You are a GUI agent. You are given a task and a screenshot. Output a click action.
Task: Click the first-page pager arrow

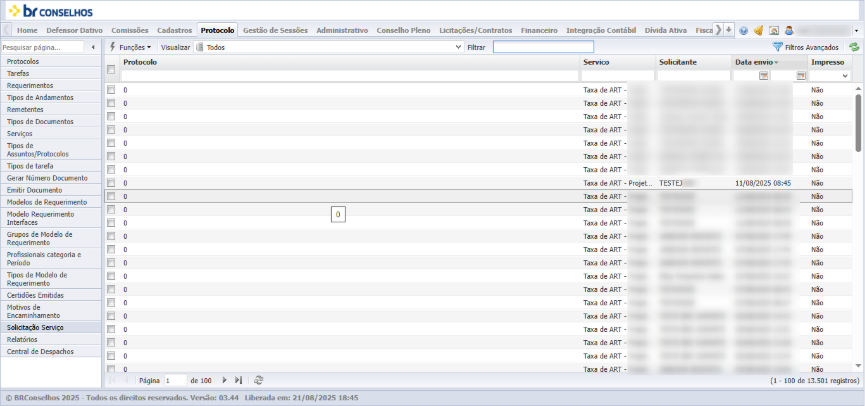(112, 380)
